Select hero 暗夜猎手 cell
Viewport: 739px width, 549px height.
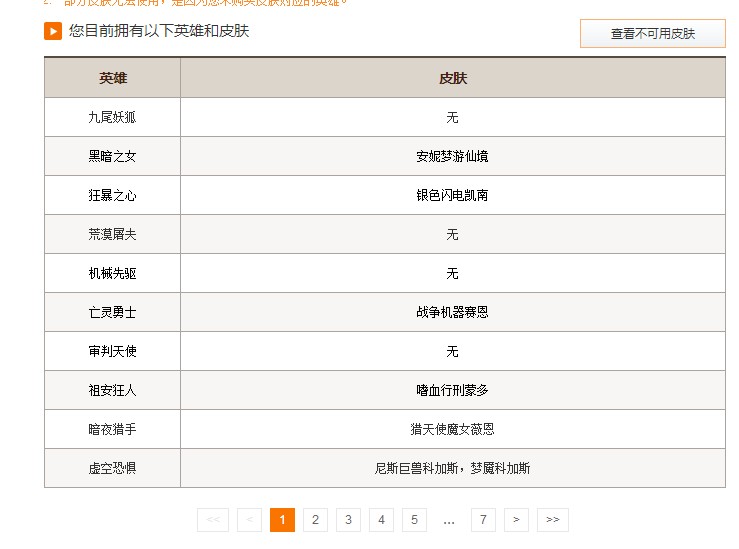113,429
